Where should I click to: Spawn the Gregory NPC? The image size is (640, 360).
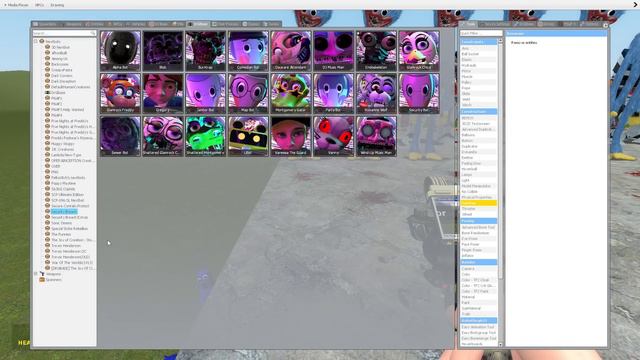pyautogui.click(x=163, y=93)
